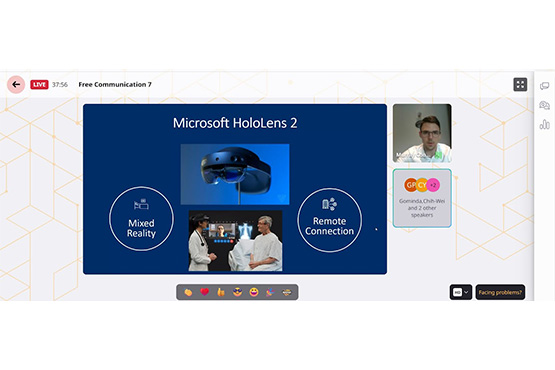The height and width of the screenshot is (370, 555).
Task: Click the +2 speakers avatar bubble
Action: [x=433, y=185]
